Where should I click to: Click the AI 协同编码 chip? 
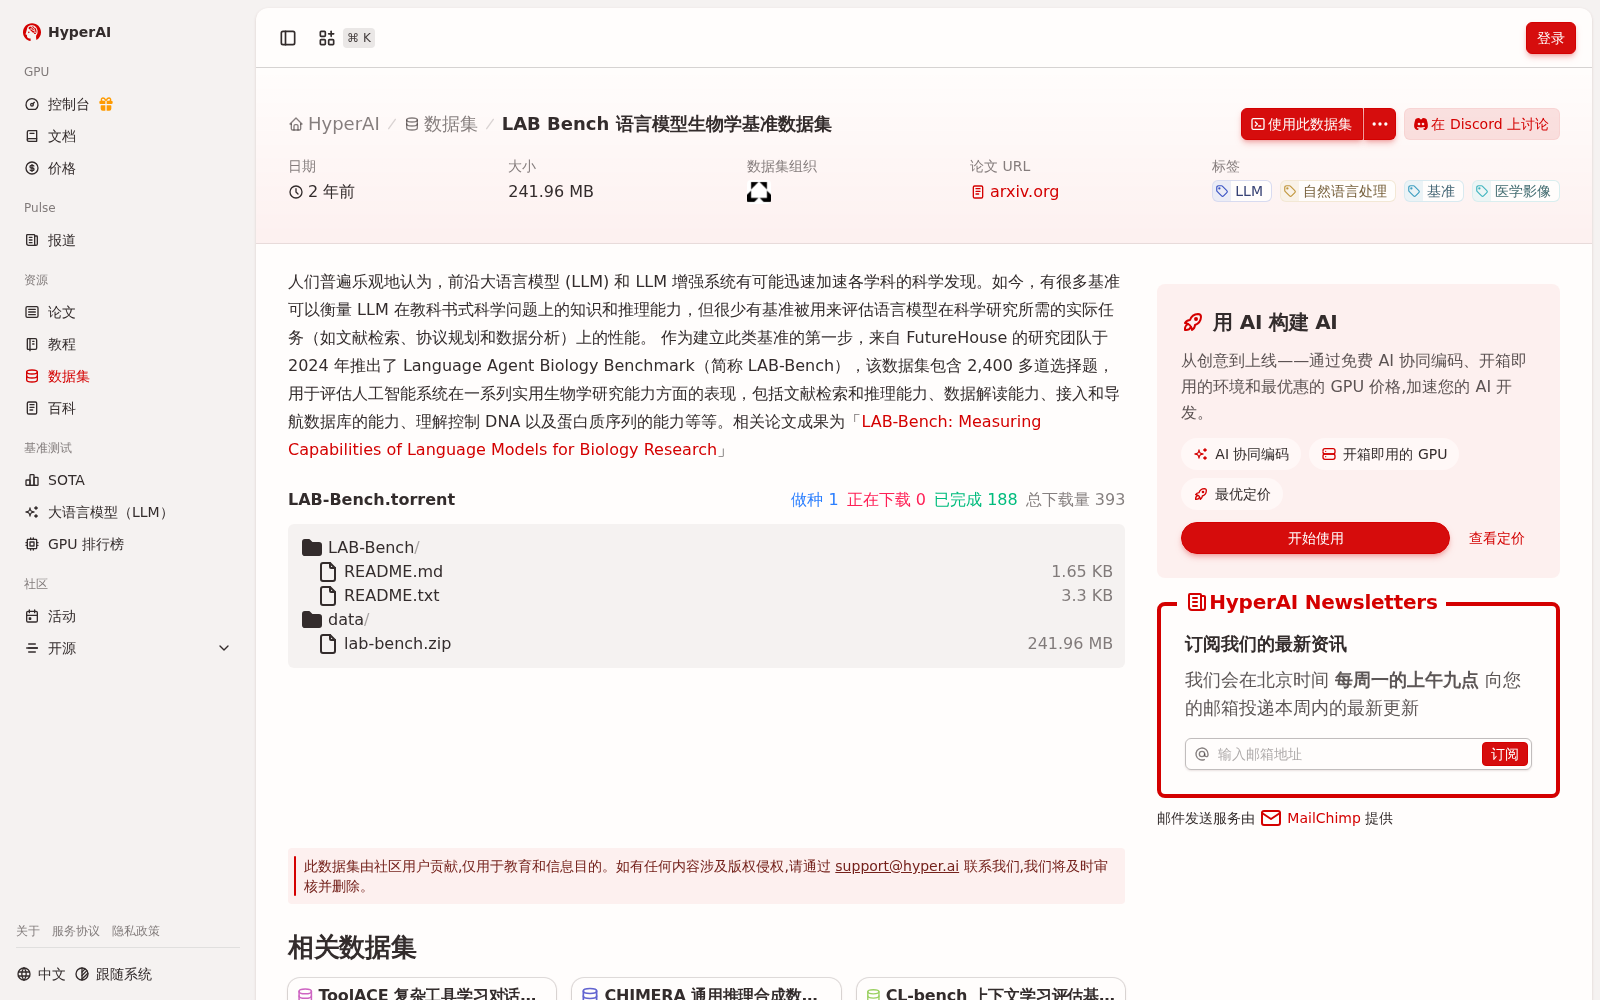(1241, 454)
